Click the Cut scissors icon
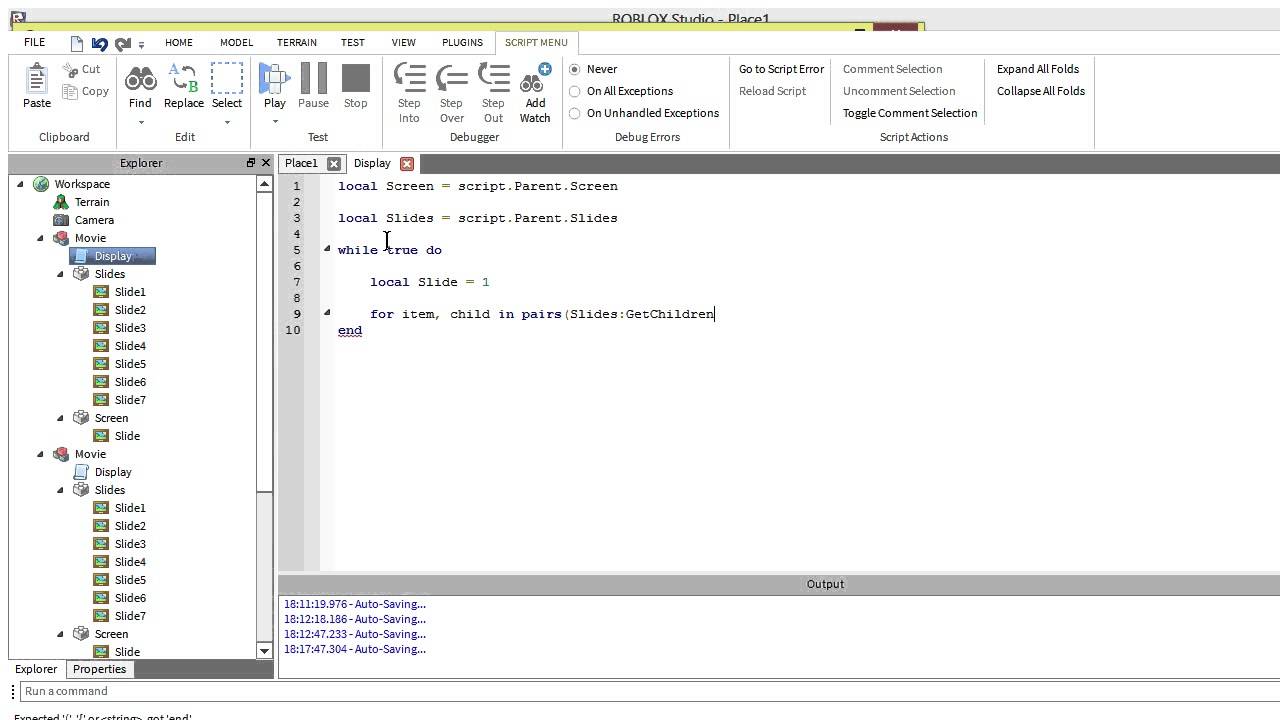The width and height of the screenshot is (1280, 720). point(70,69)
